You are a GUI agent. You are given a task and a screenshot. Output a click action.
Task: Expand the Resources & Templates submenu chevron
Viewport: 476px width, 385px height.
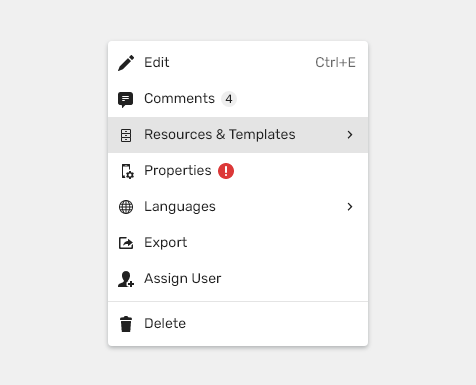click(350, 135)
